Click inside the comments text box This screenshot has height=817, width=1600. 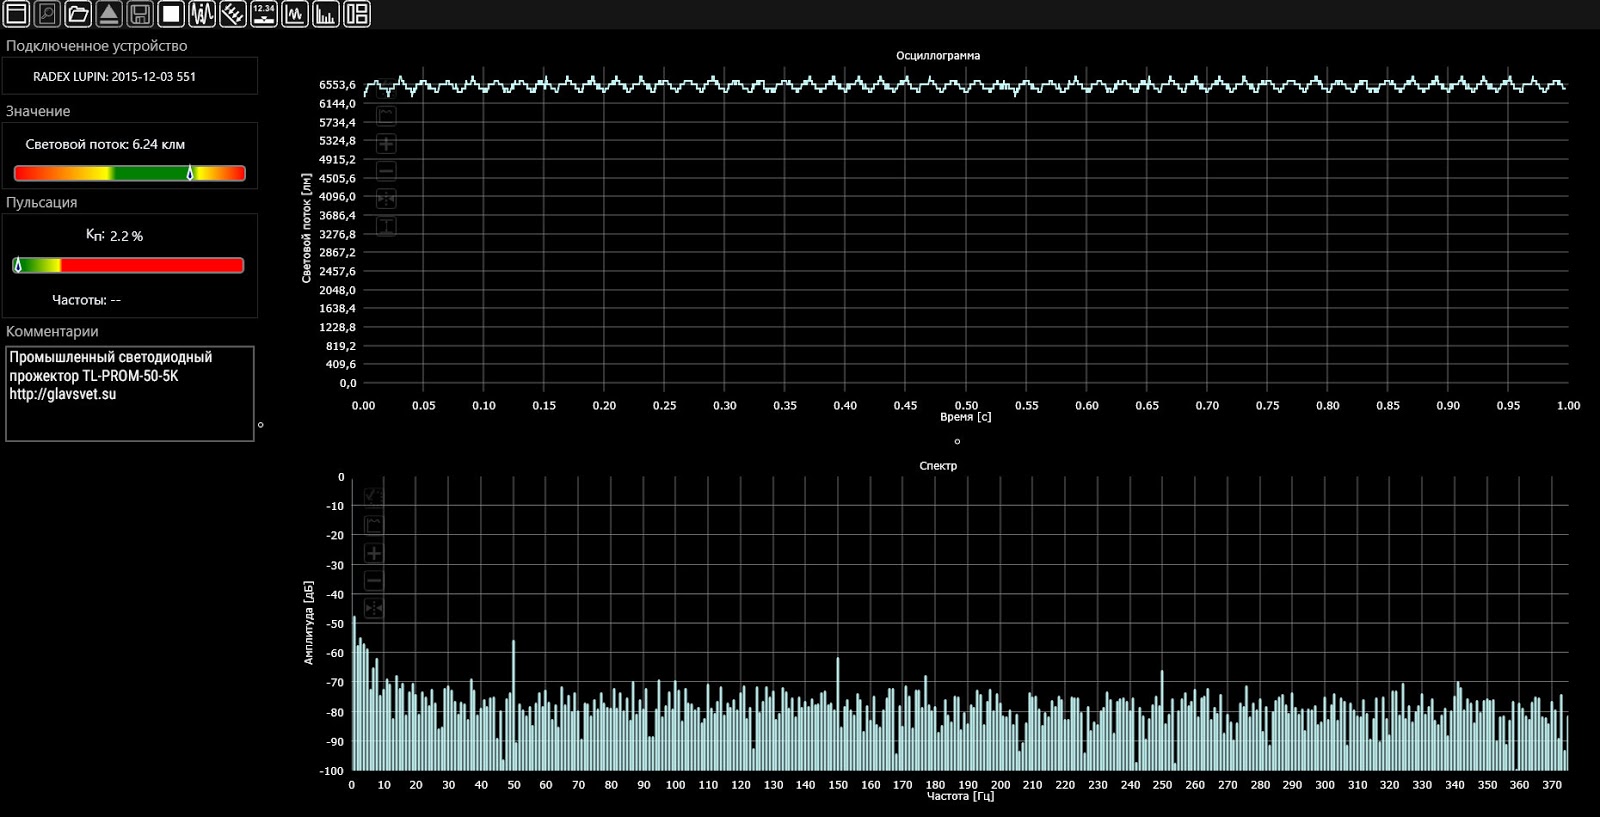(130, 393)
